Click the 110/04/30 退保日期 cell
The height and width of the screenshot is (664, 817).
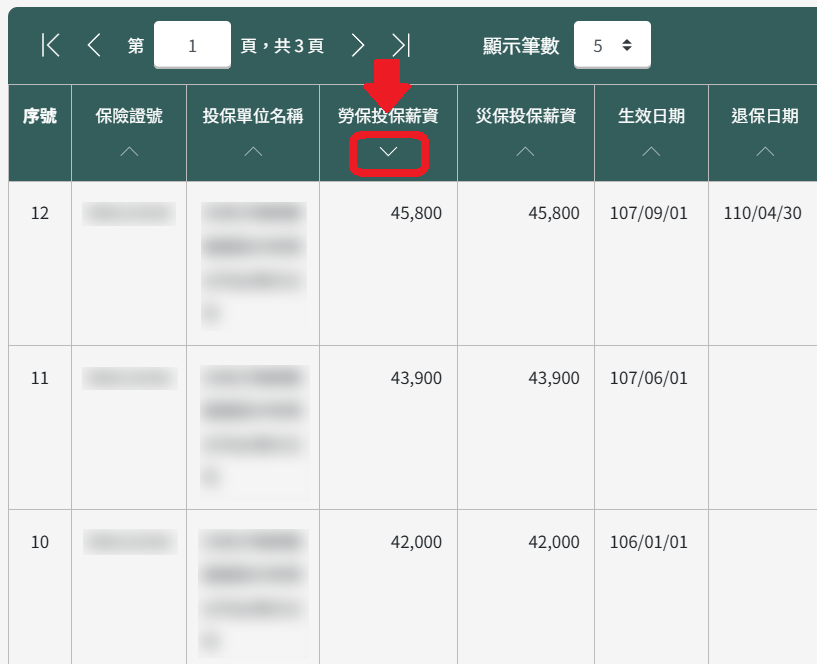coord(762,214)
